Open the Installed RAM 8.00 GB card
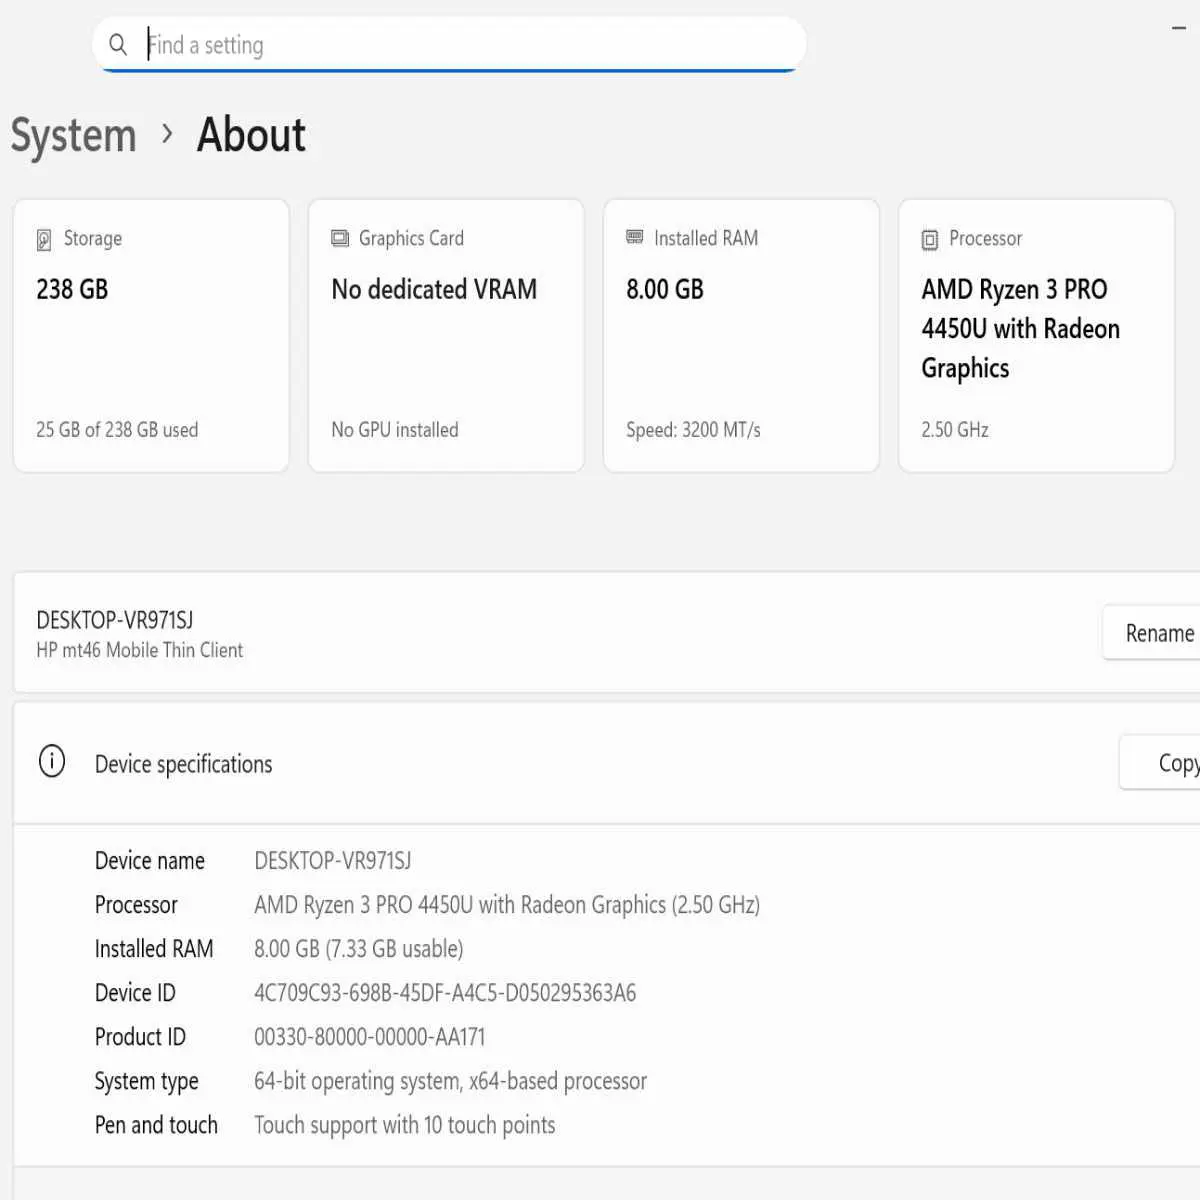Viewport: 1200px width, 1200px height. [741, 336]
